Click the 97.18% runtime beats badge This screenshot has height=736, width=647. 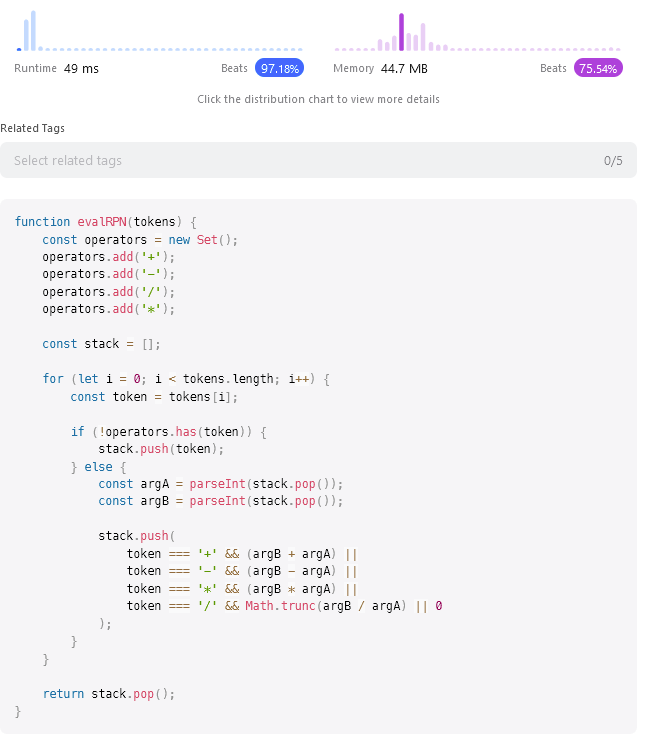279,69
